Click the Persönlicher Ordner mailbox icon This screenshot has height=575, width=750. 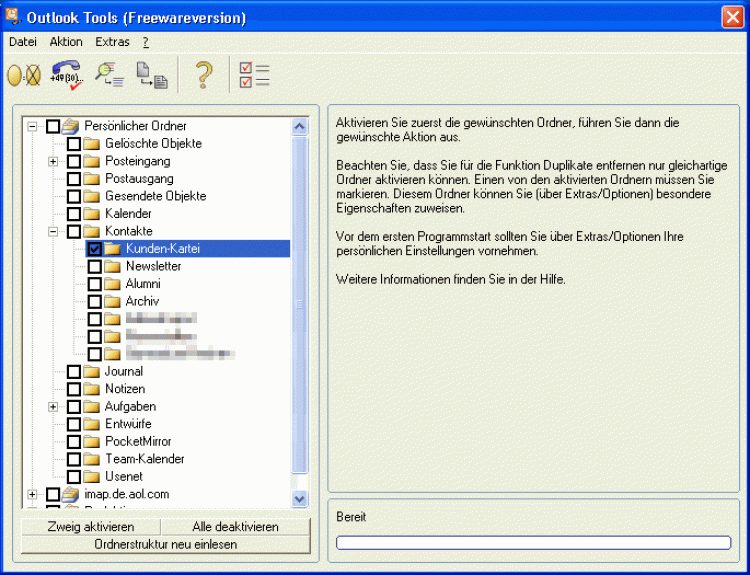click(x=71, y=126)
